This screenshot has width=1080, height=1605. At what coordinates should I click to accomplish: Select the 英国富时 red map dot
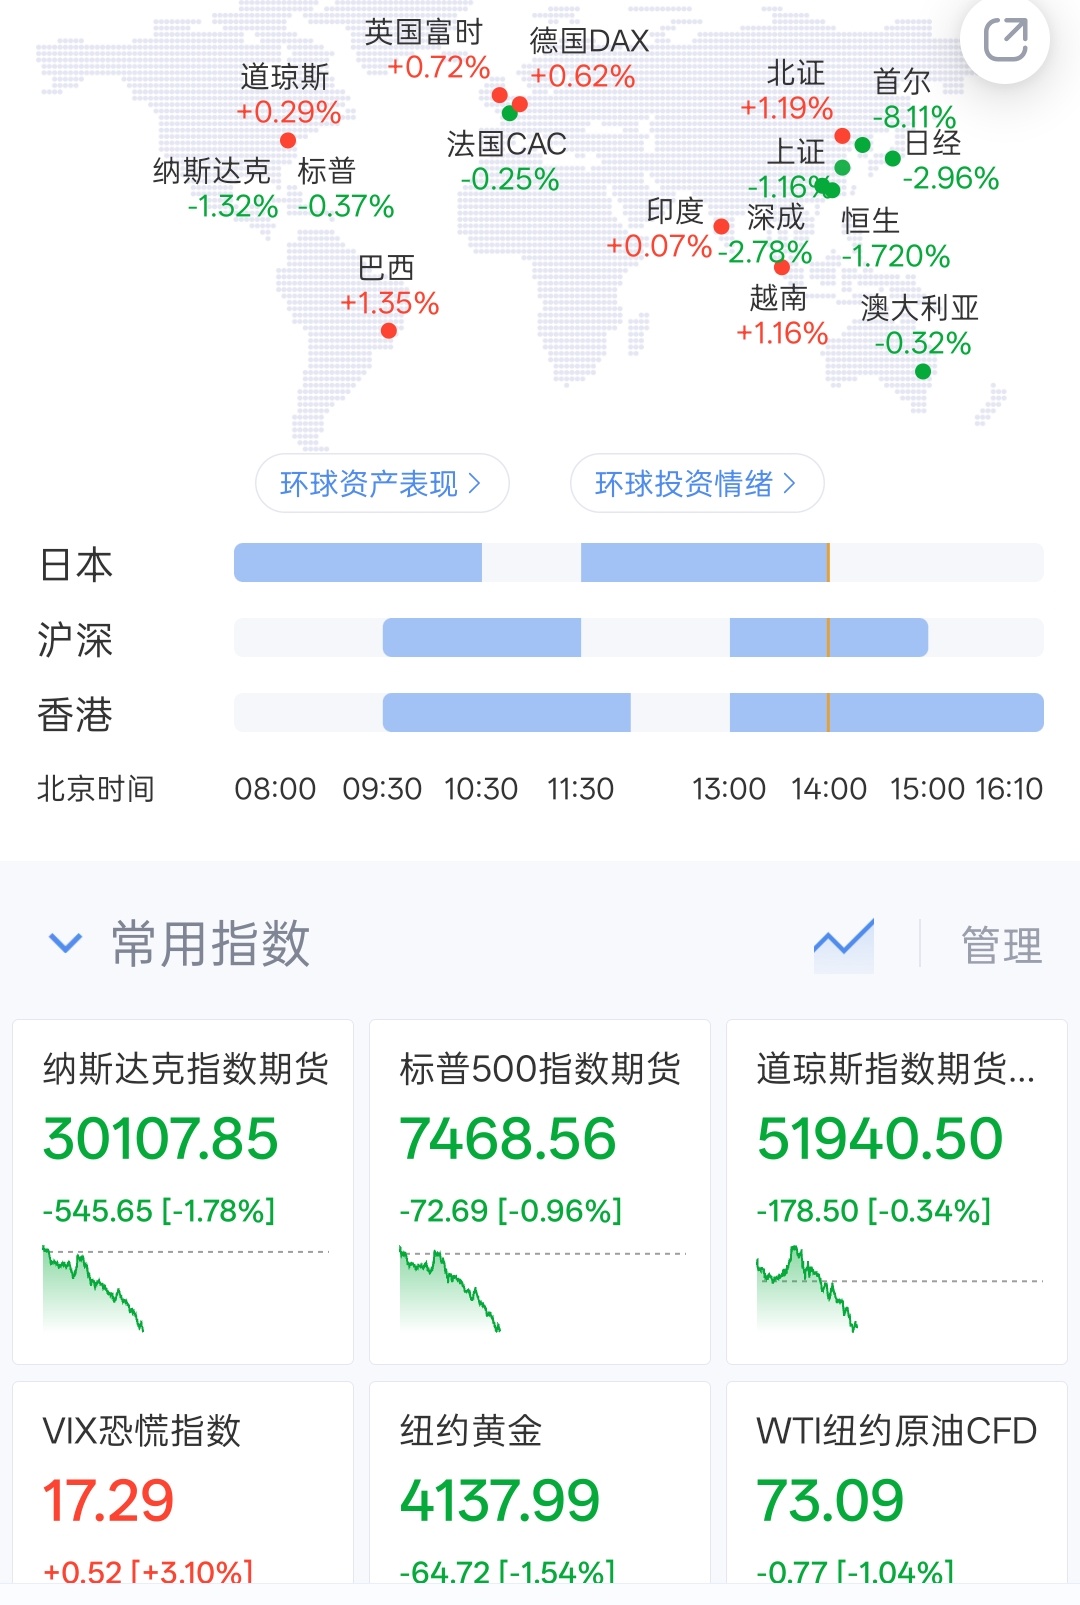(x=500, y=95)
